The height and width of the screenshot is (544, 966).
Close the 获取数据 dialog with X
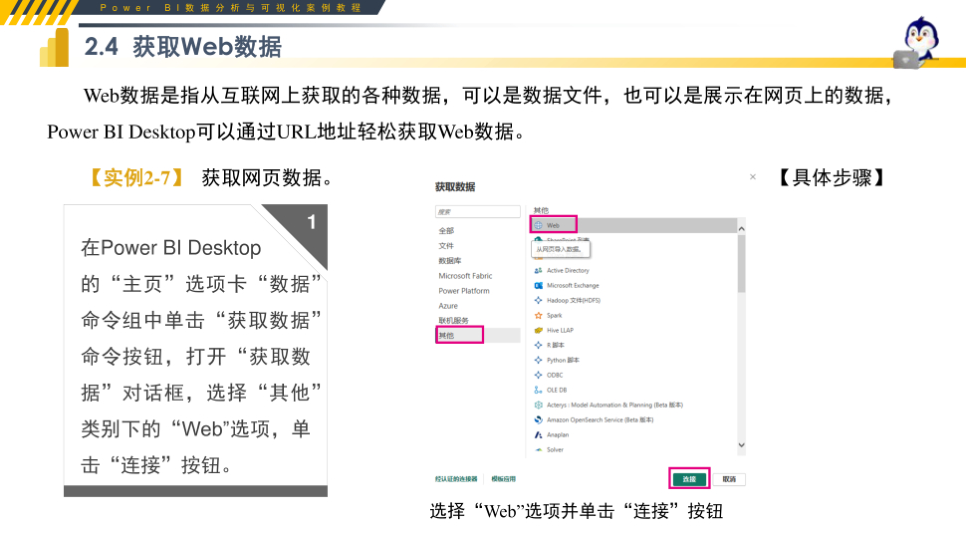[752, 177]
